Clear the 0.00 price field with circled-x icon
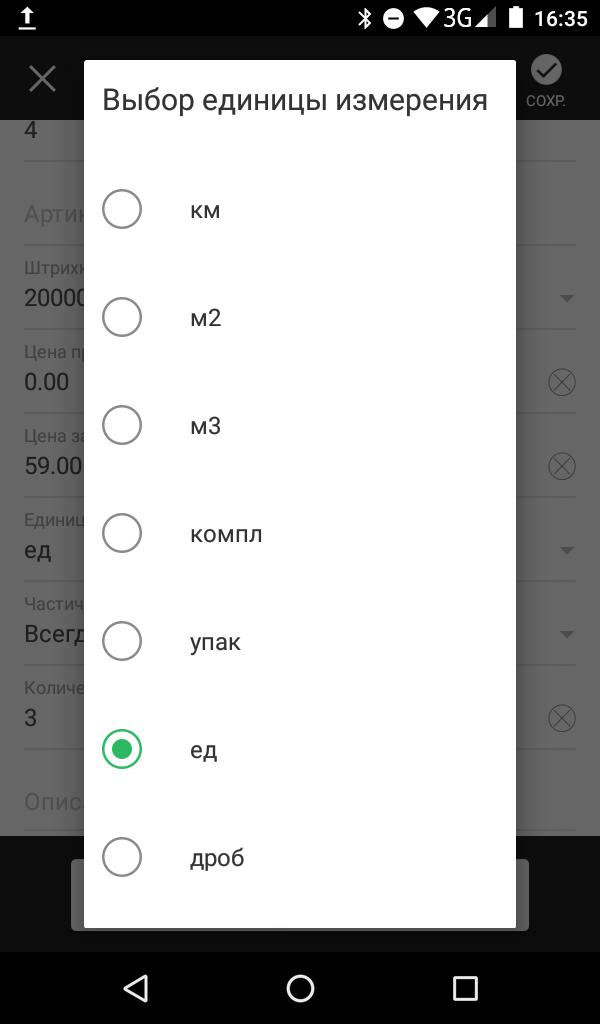This screenshot has width=600, height=1024. click(x=561, y=383)
